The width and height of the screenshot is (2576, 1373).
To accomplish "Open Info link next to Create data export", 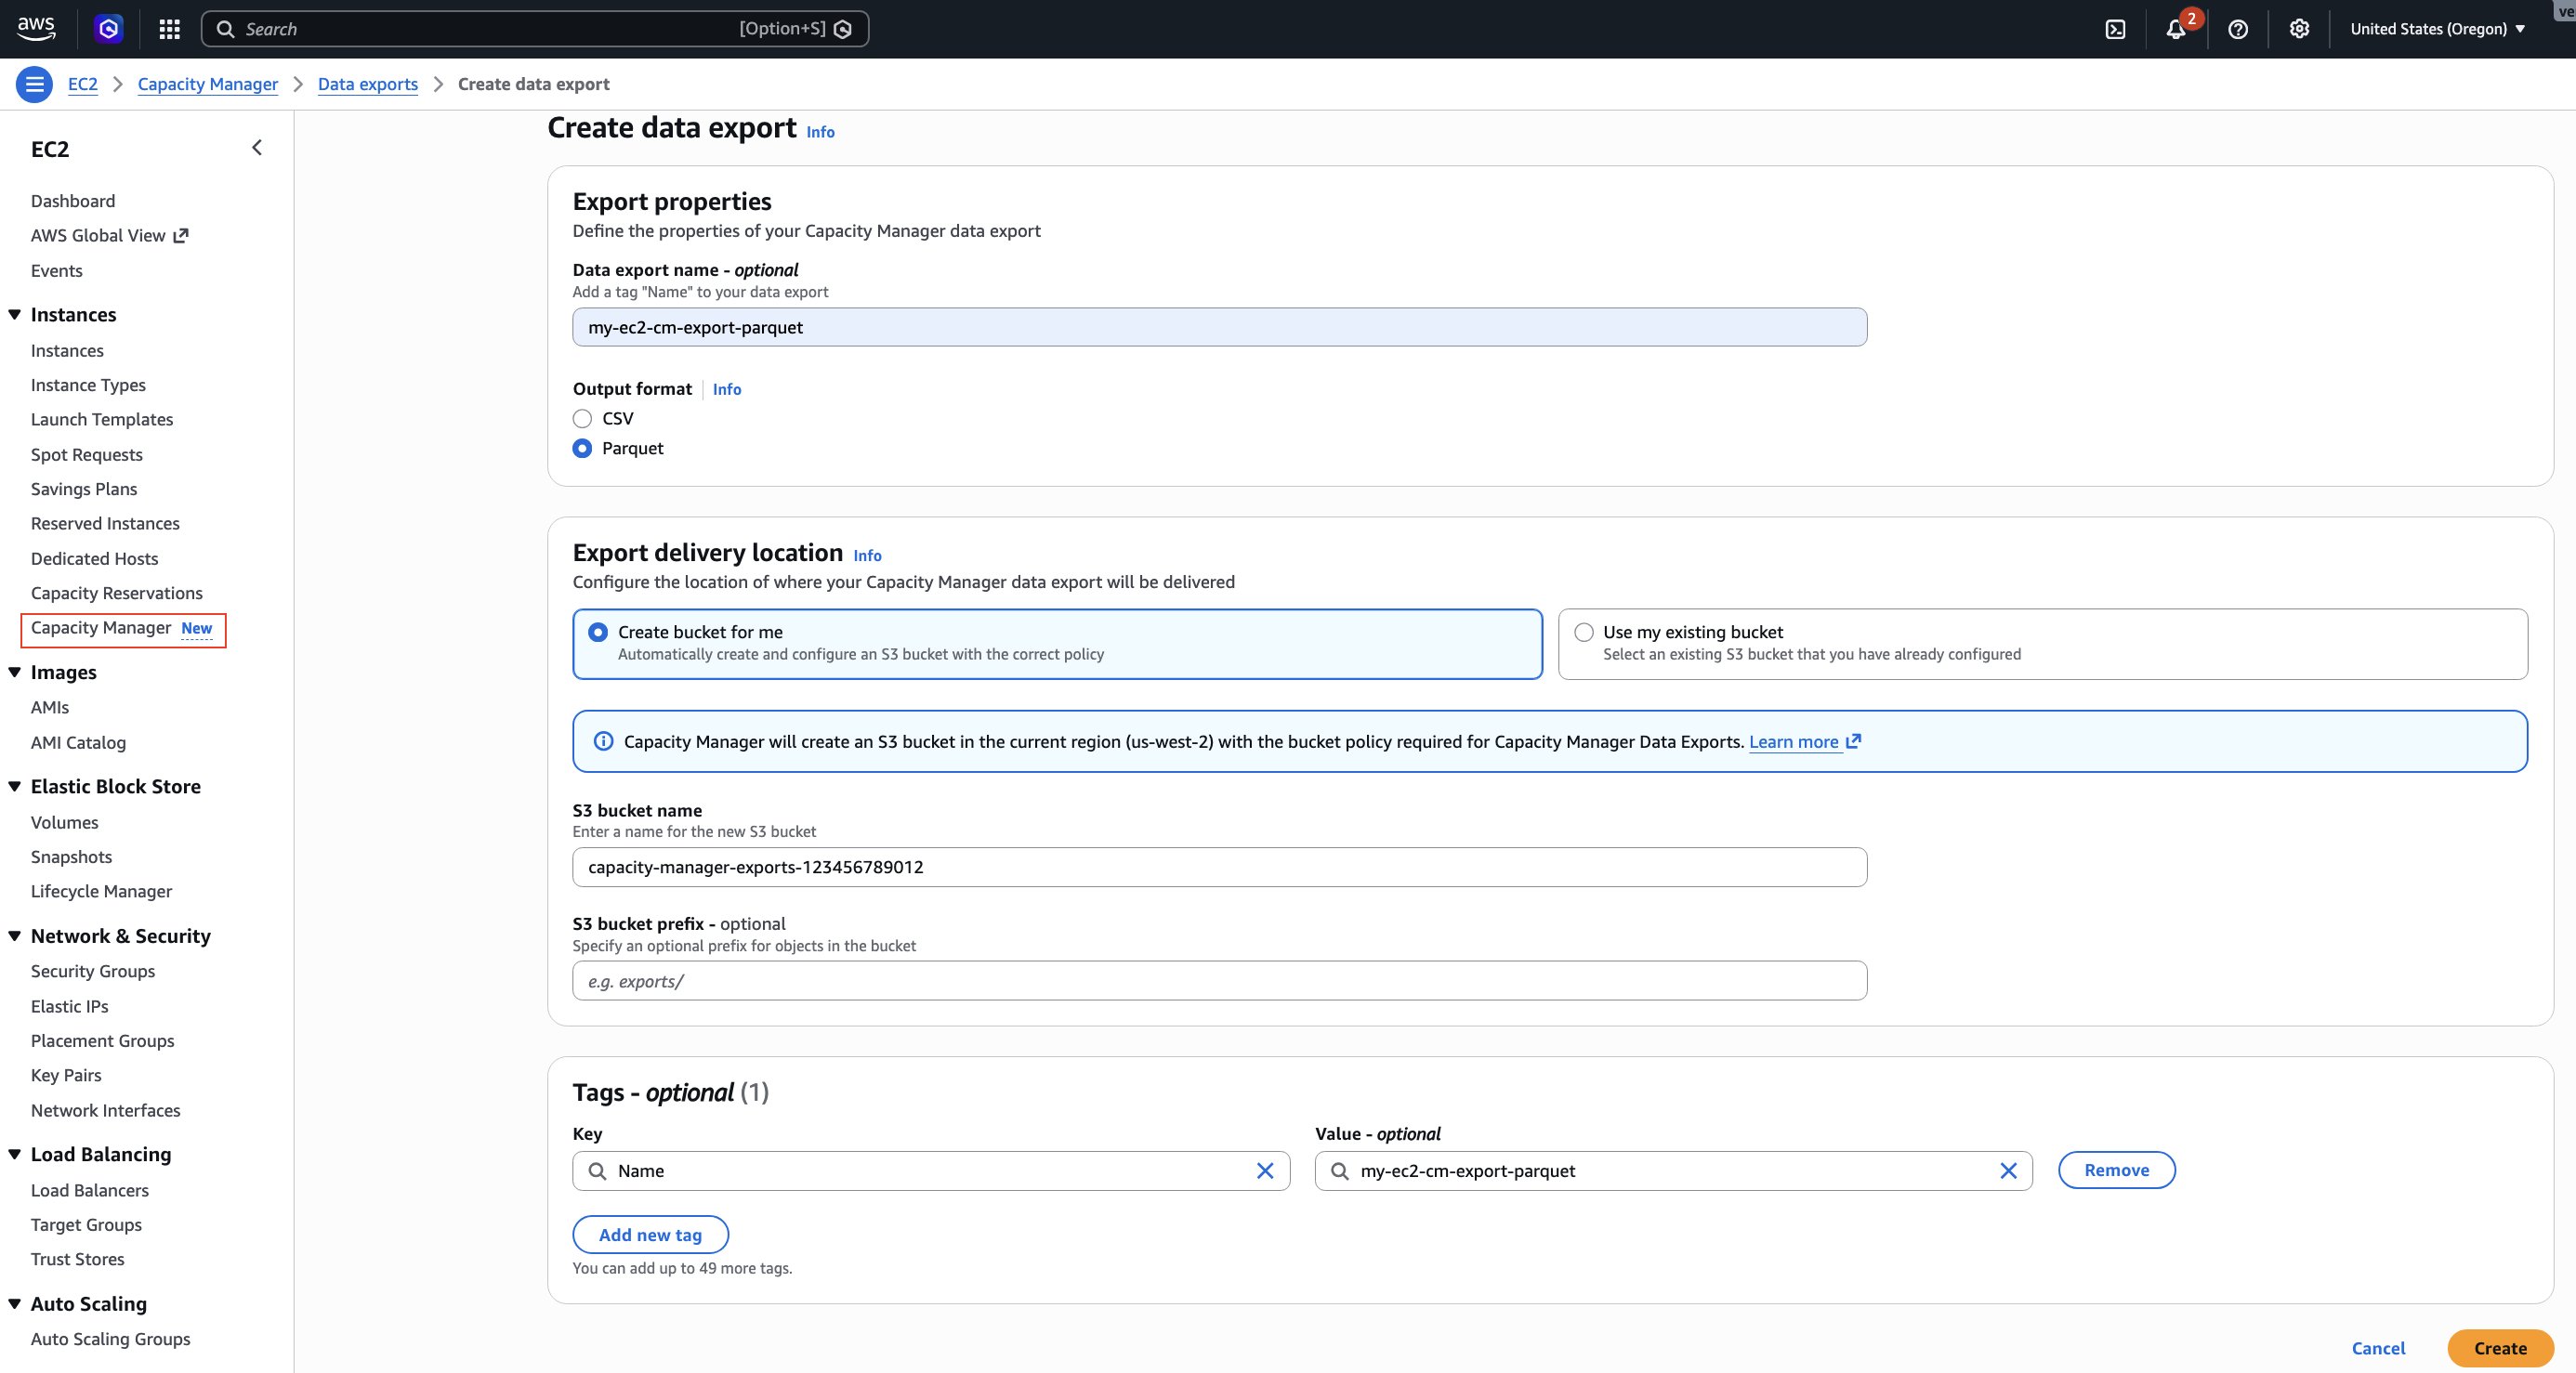I will click(x=820, y=132).
